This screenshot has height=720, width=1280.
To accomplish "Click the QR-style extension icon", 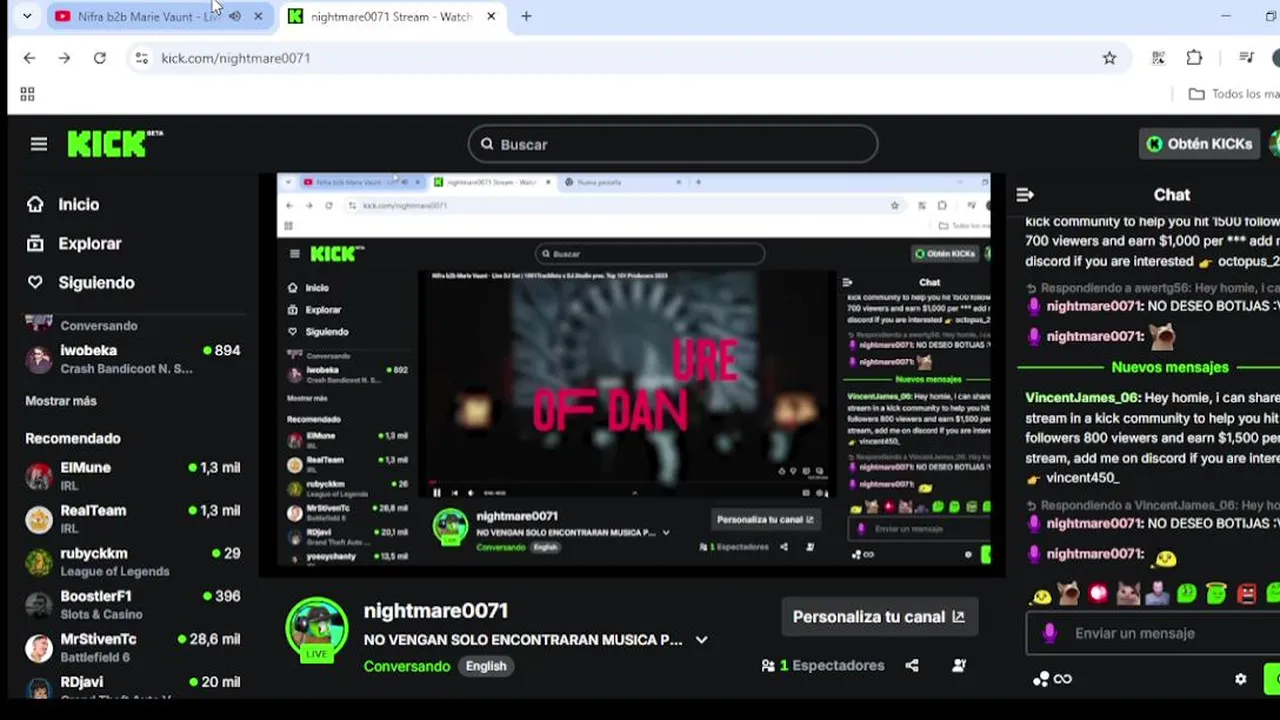I will click(x=1158, y=58).
